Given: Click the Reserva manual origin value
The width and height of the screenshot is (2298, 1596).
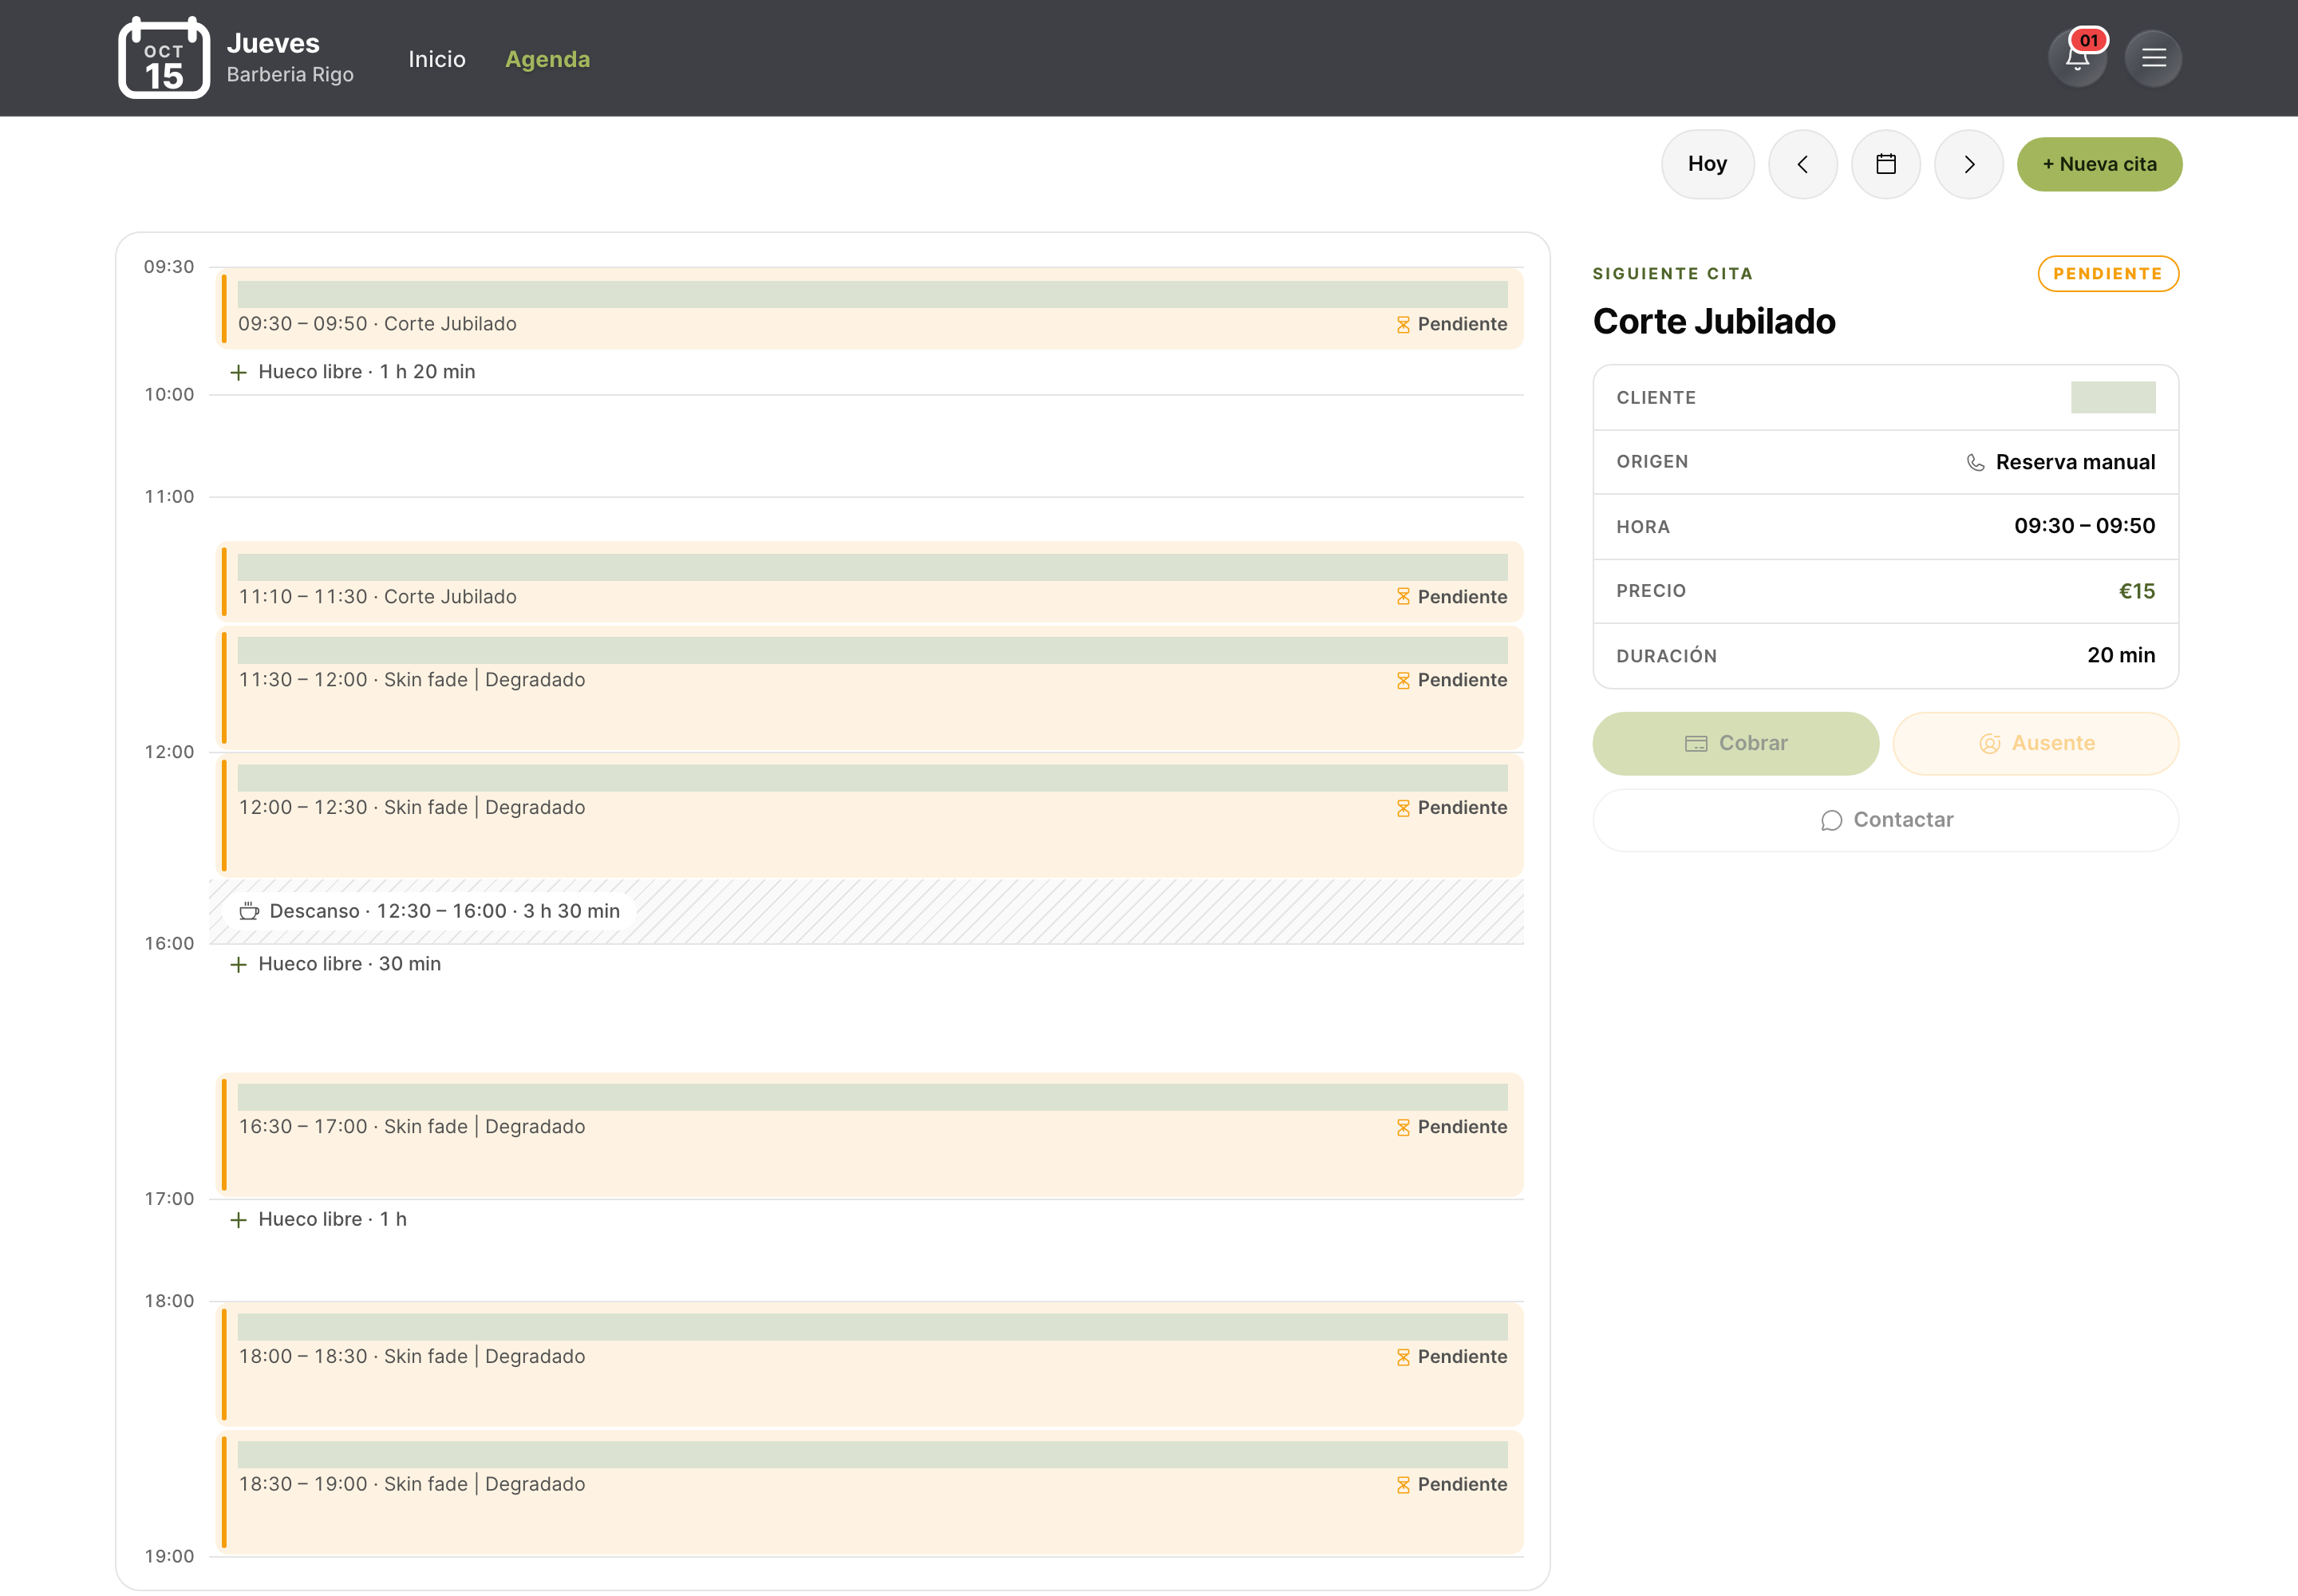Looking at the screenshot, I should pos(2075,462).
